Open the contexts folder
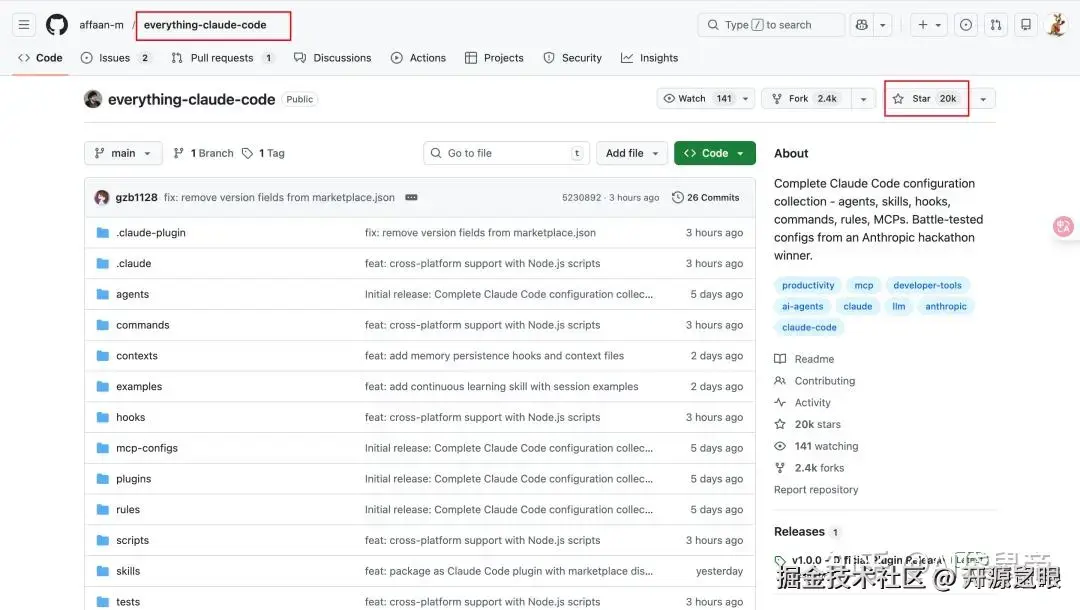The image size is (1080, 610). click(x=136, y=356)
